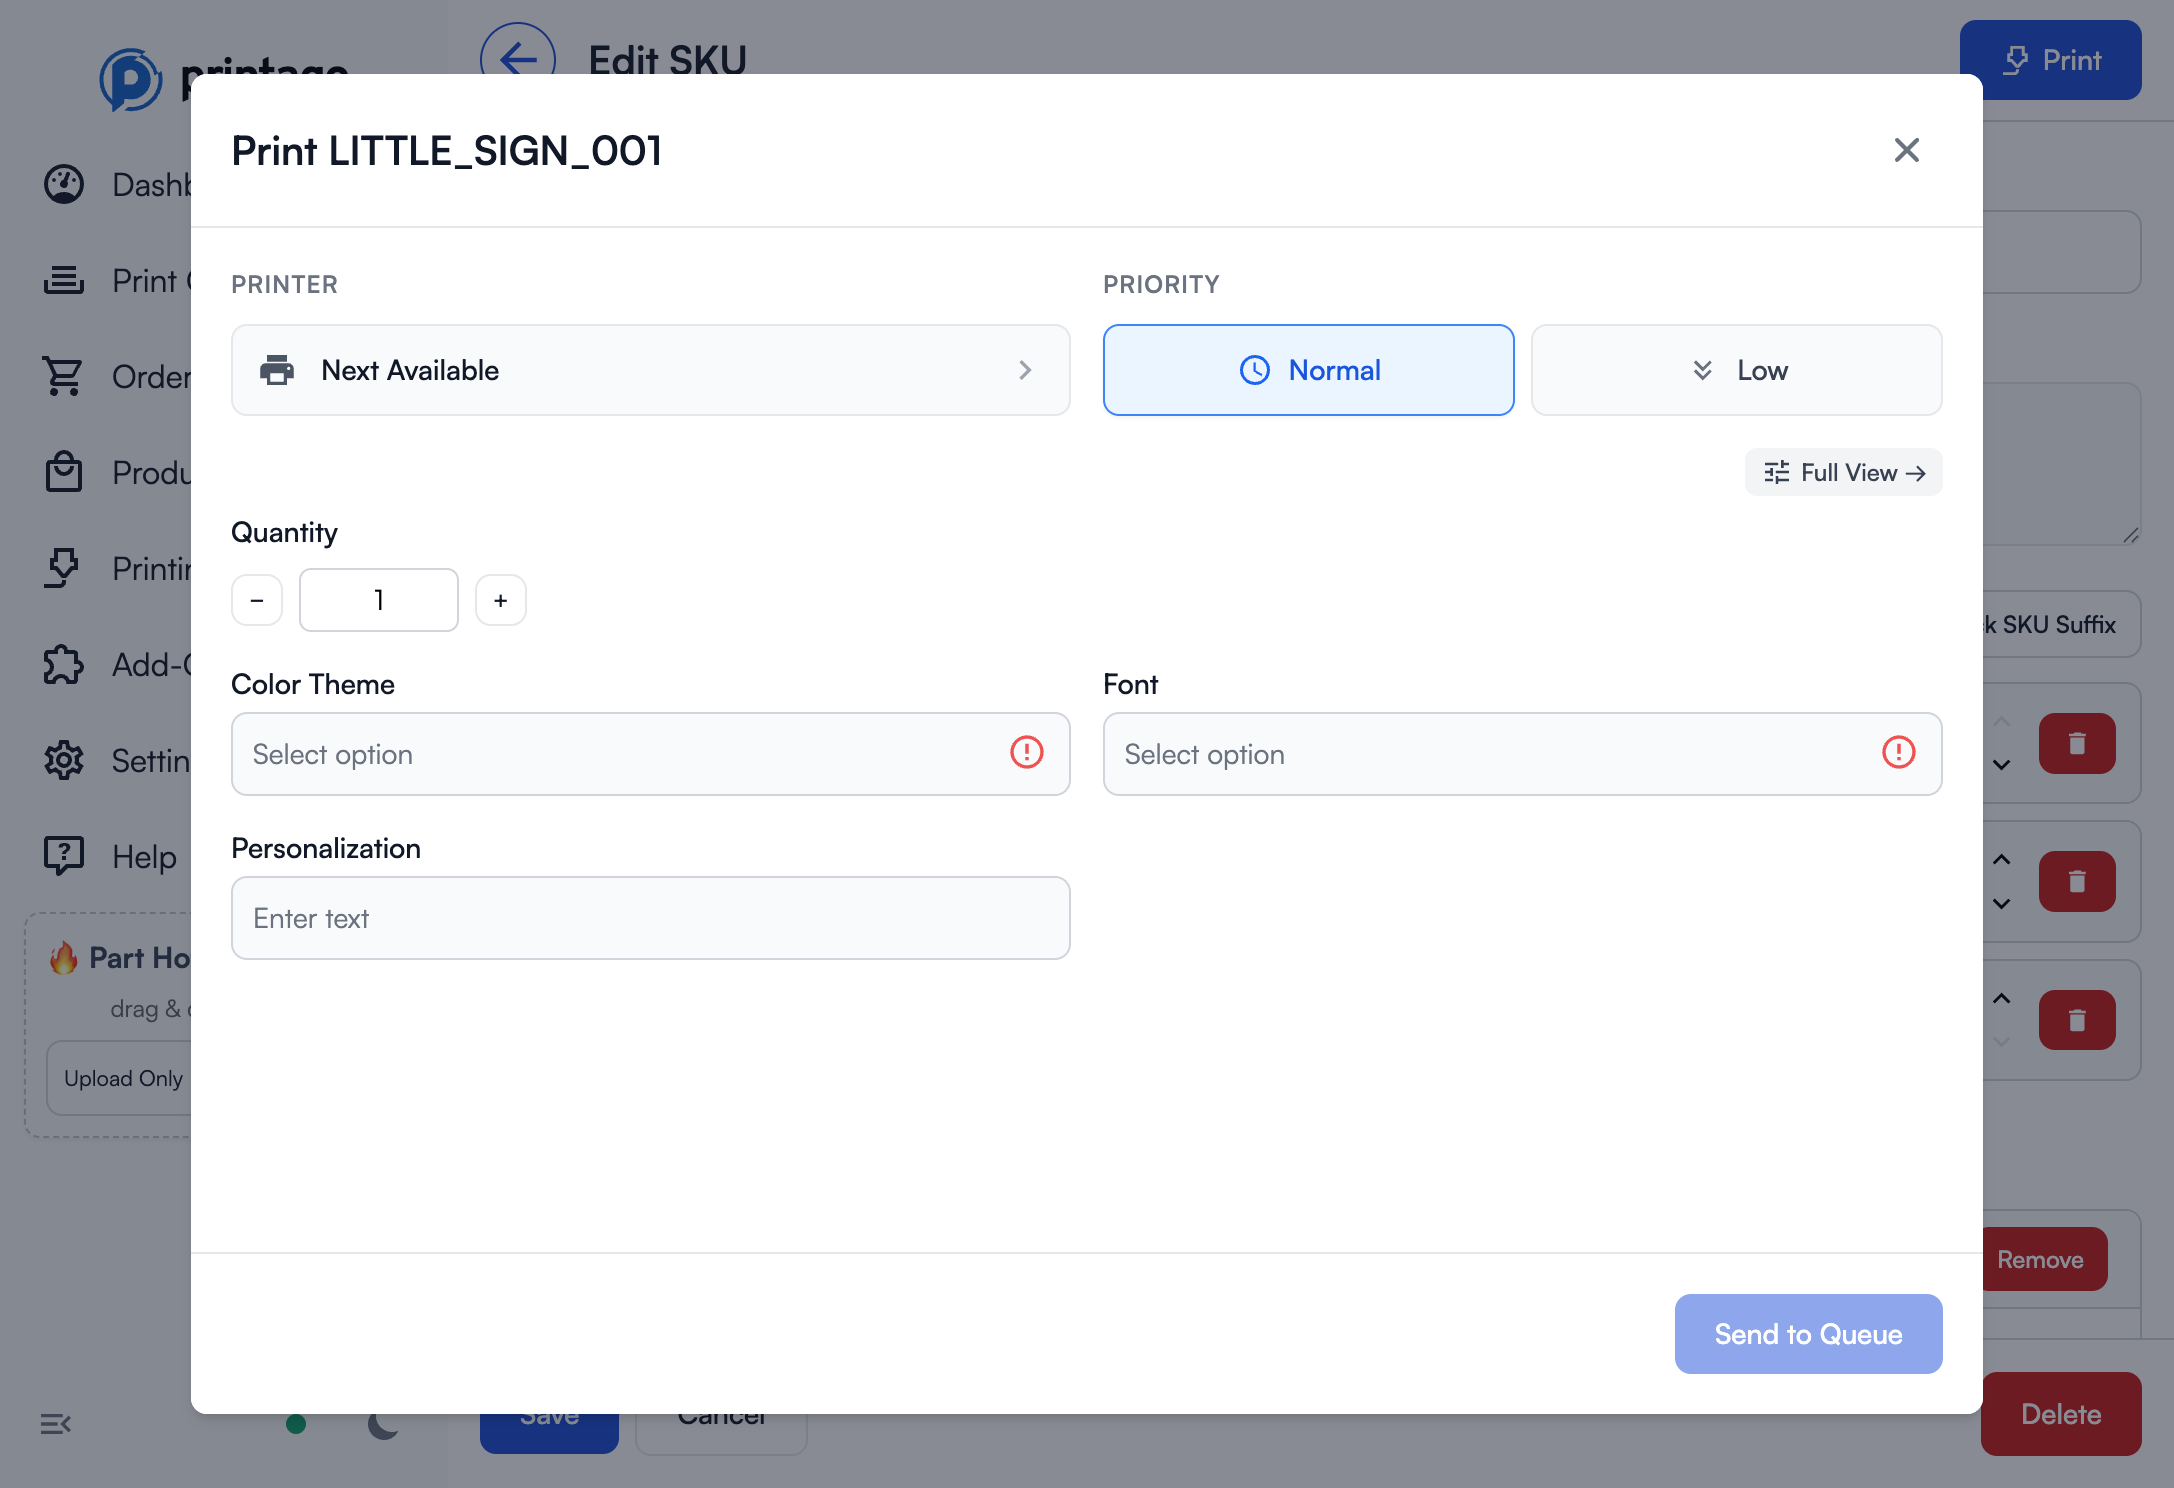Toggle the sidebar collapse icon at bottom left
Image resolution: width=2174 pixels, height=1488 pixels.
(55, 1424)
